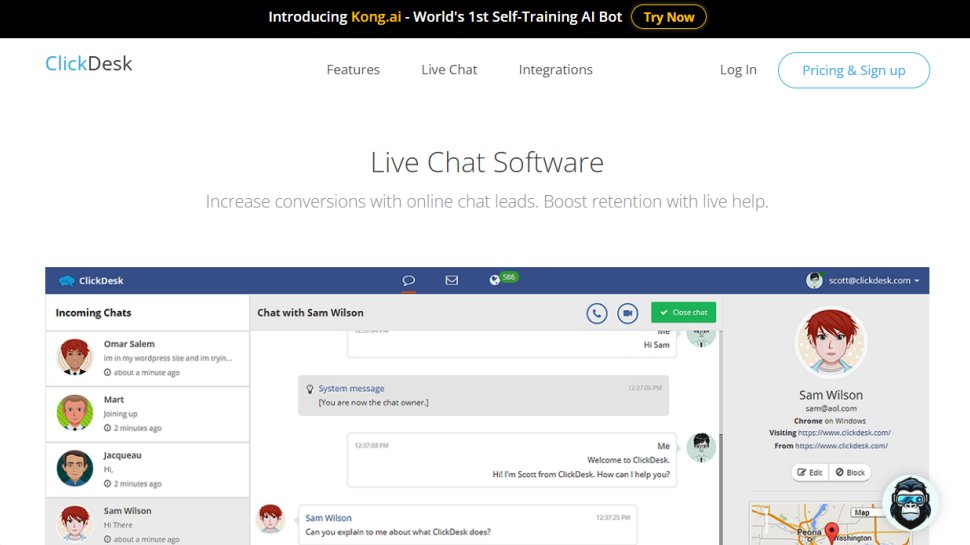Click the clock icon under Jacqueau
970x545 pixels.
click(108, 484)
